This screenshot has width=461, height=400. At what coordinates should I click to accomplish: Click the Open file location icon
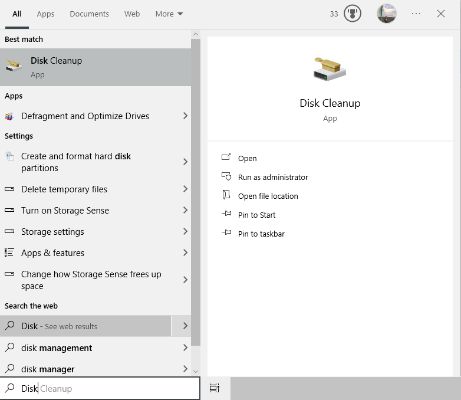click(226, 195)
